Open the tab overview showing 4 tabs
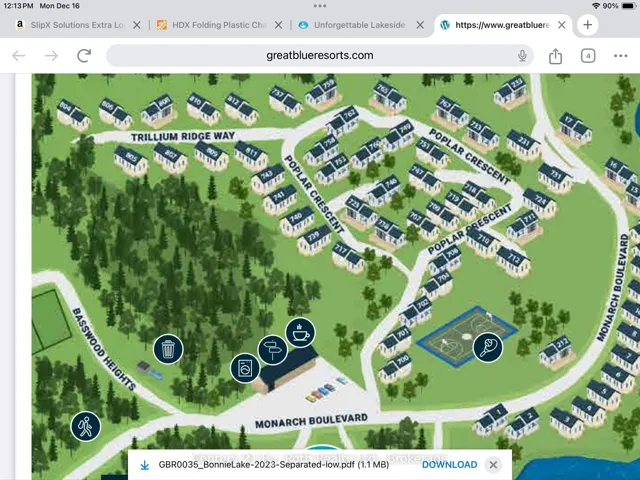640x480 pixels. pyautogui.click(x=588, y=56)
